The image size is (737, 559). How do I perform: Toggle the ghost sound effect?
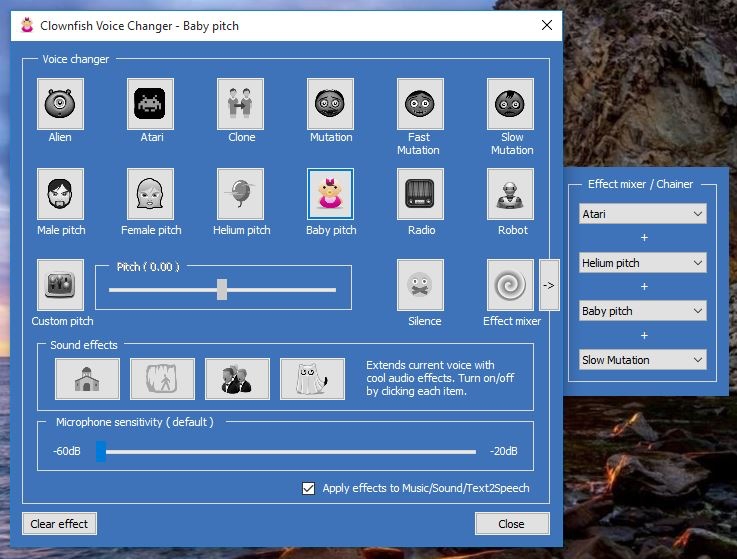pos(313,379)
